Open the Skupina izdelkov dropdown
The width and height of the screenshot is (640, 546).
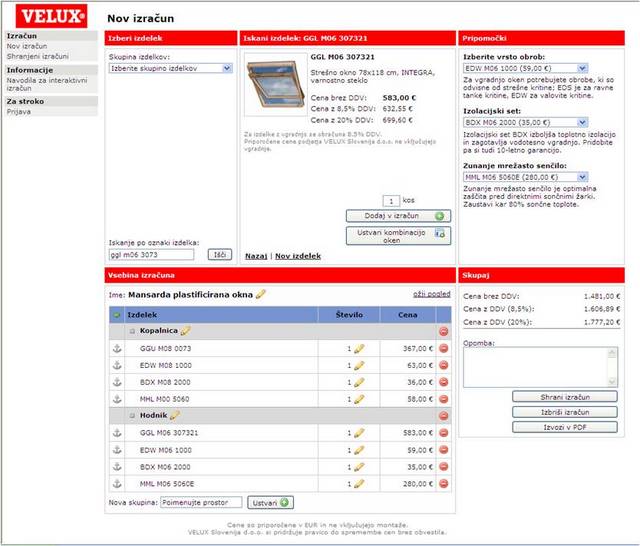[170, 68]
